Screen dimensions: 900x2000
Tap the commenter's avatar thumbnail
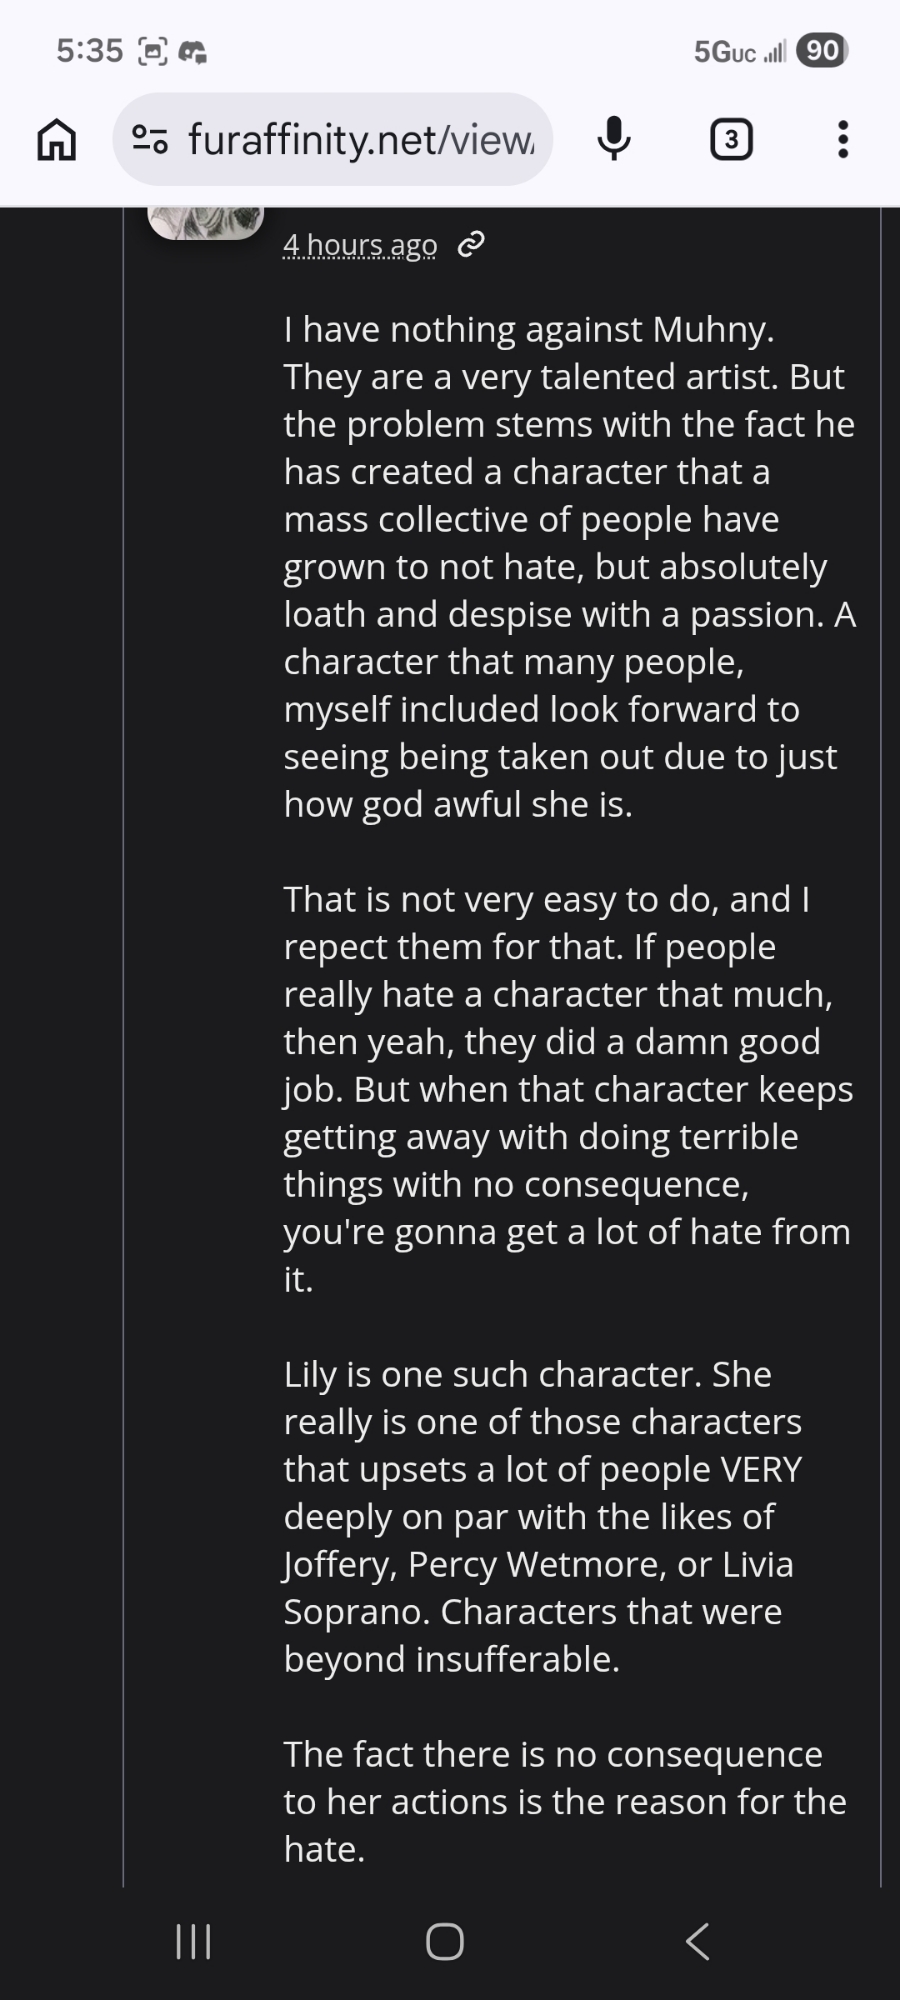click(206, 221)
